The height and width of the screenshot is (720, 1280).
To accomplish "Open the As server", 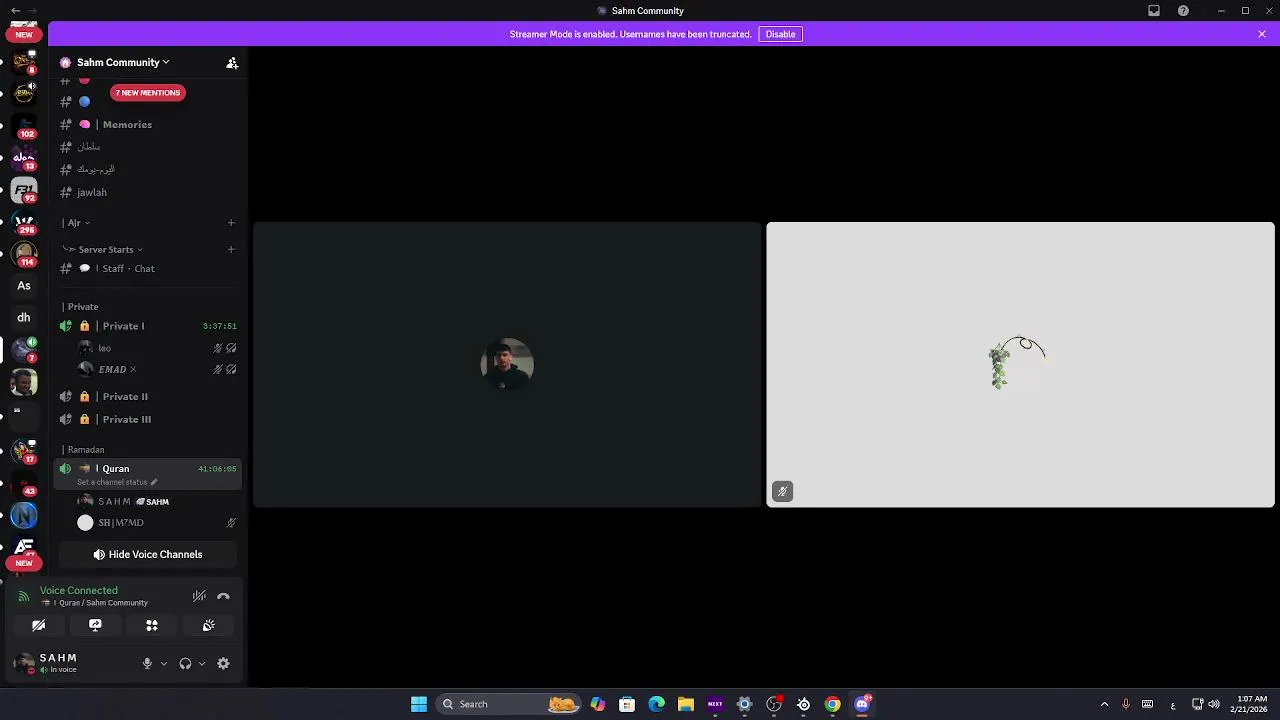I will (x=24, y=286).
